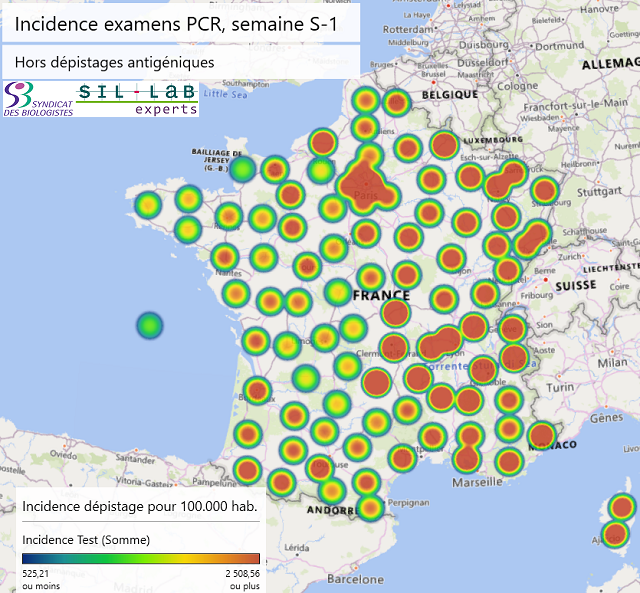This screenshot has height=593, width=640.
Task: Click the 'Incidence dépistage pour 100.000 hab.' heading
Action: (139, 506)
